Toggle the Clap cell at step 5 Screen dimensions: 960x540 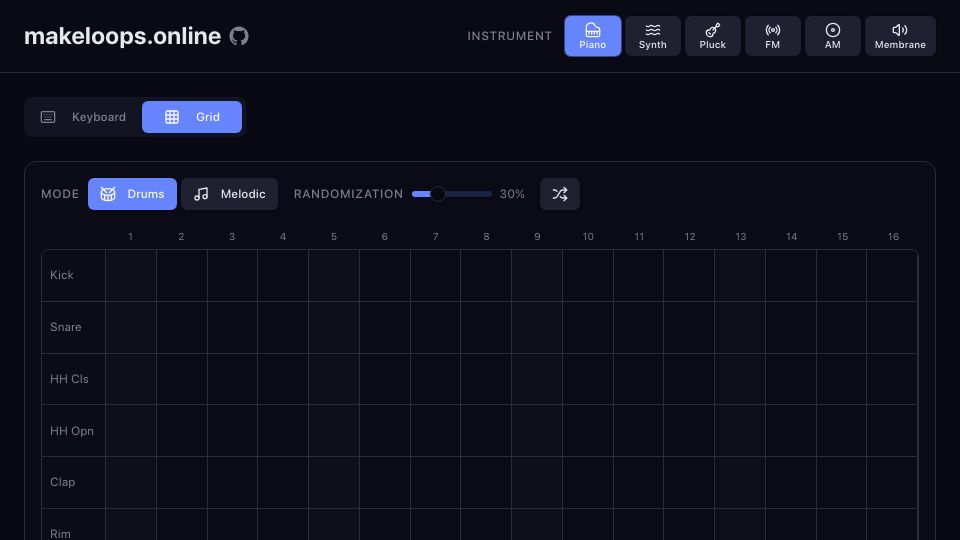[334, 482]
